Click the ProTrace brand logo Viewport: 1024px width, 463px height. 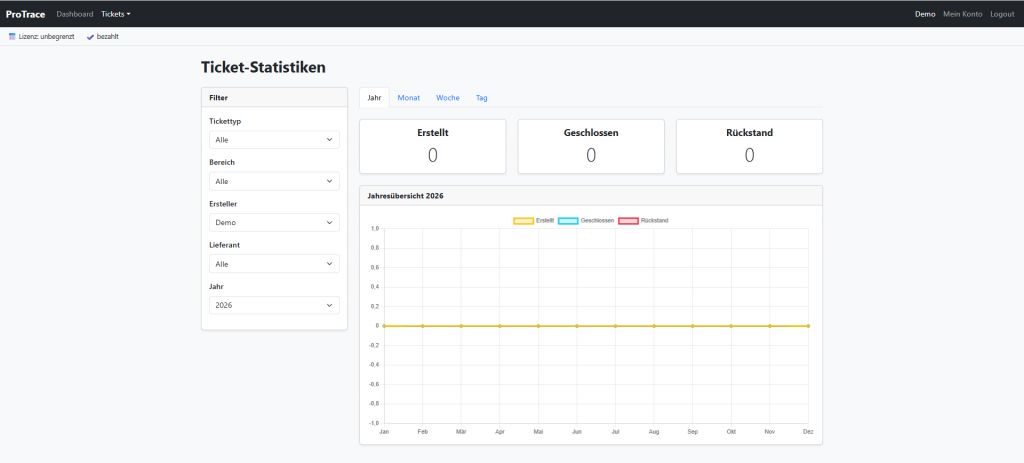[25, 14]
